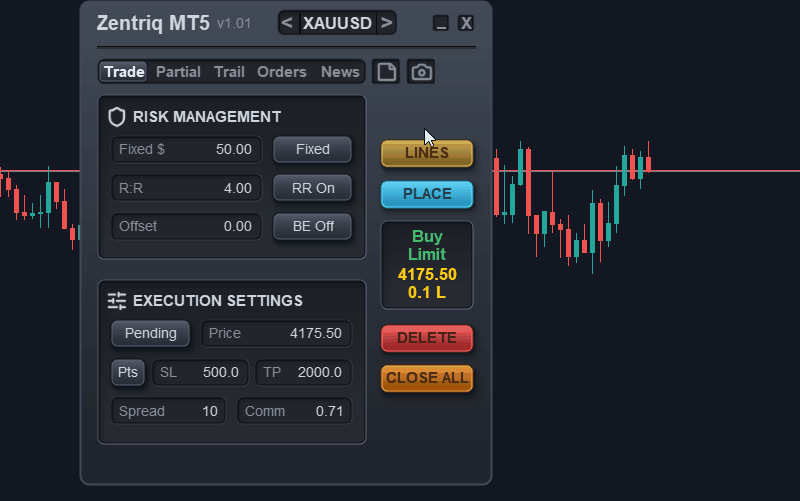
Task: Take a screenshot with the camera icon
Action: click(421, 72)
